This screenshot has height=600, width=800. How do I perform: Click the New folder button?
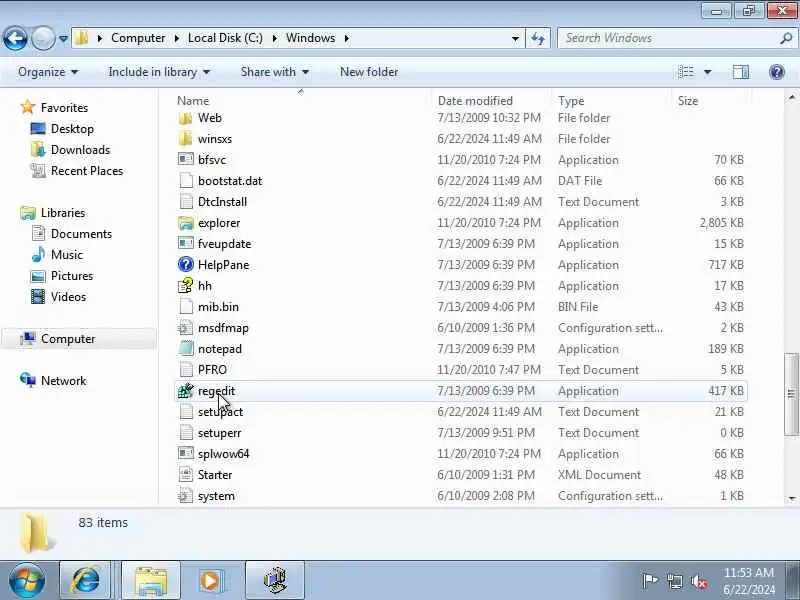(369, 72)
